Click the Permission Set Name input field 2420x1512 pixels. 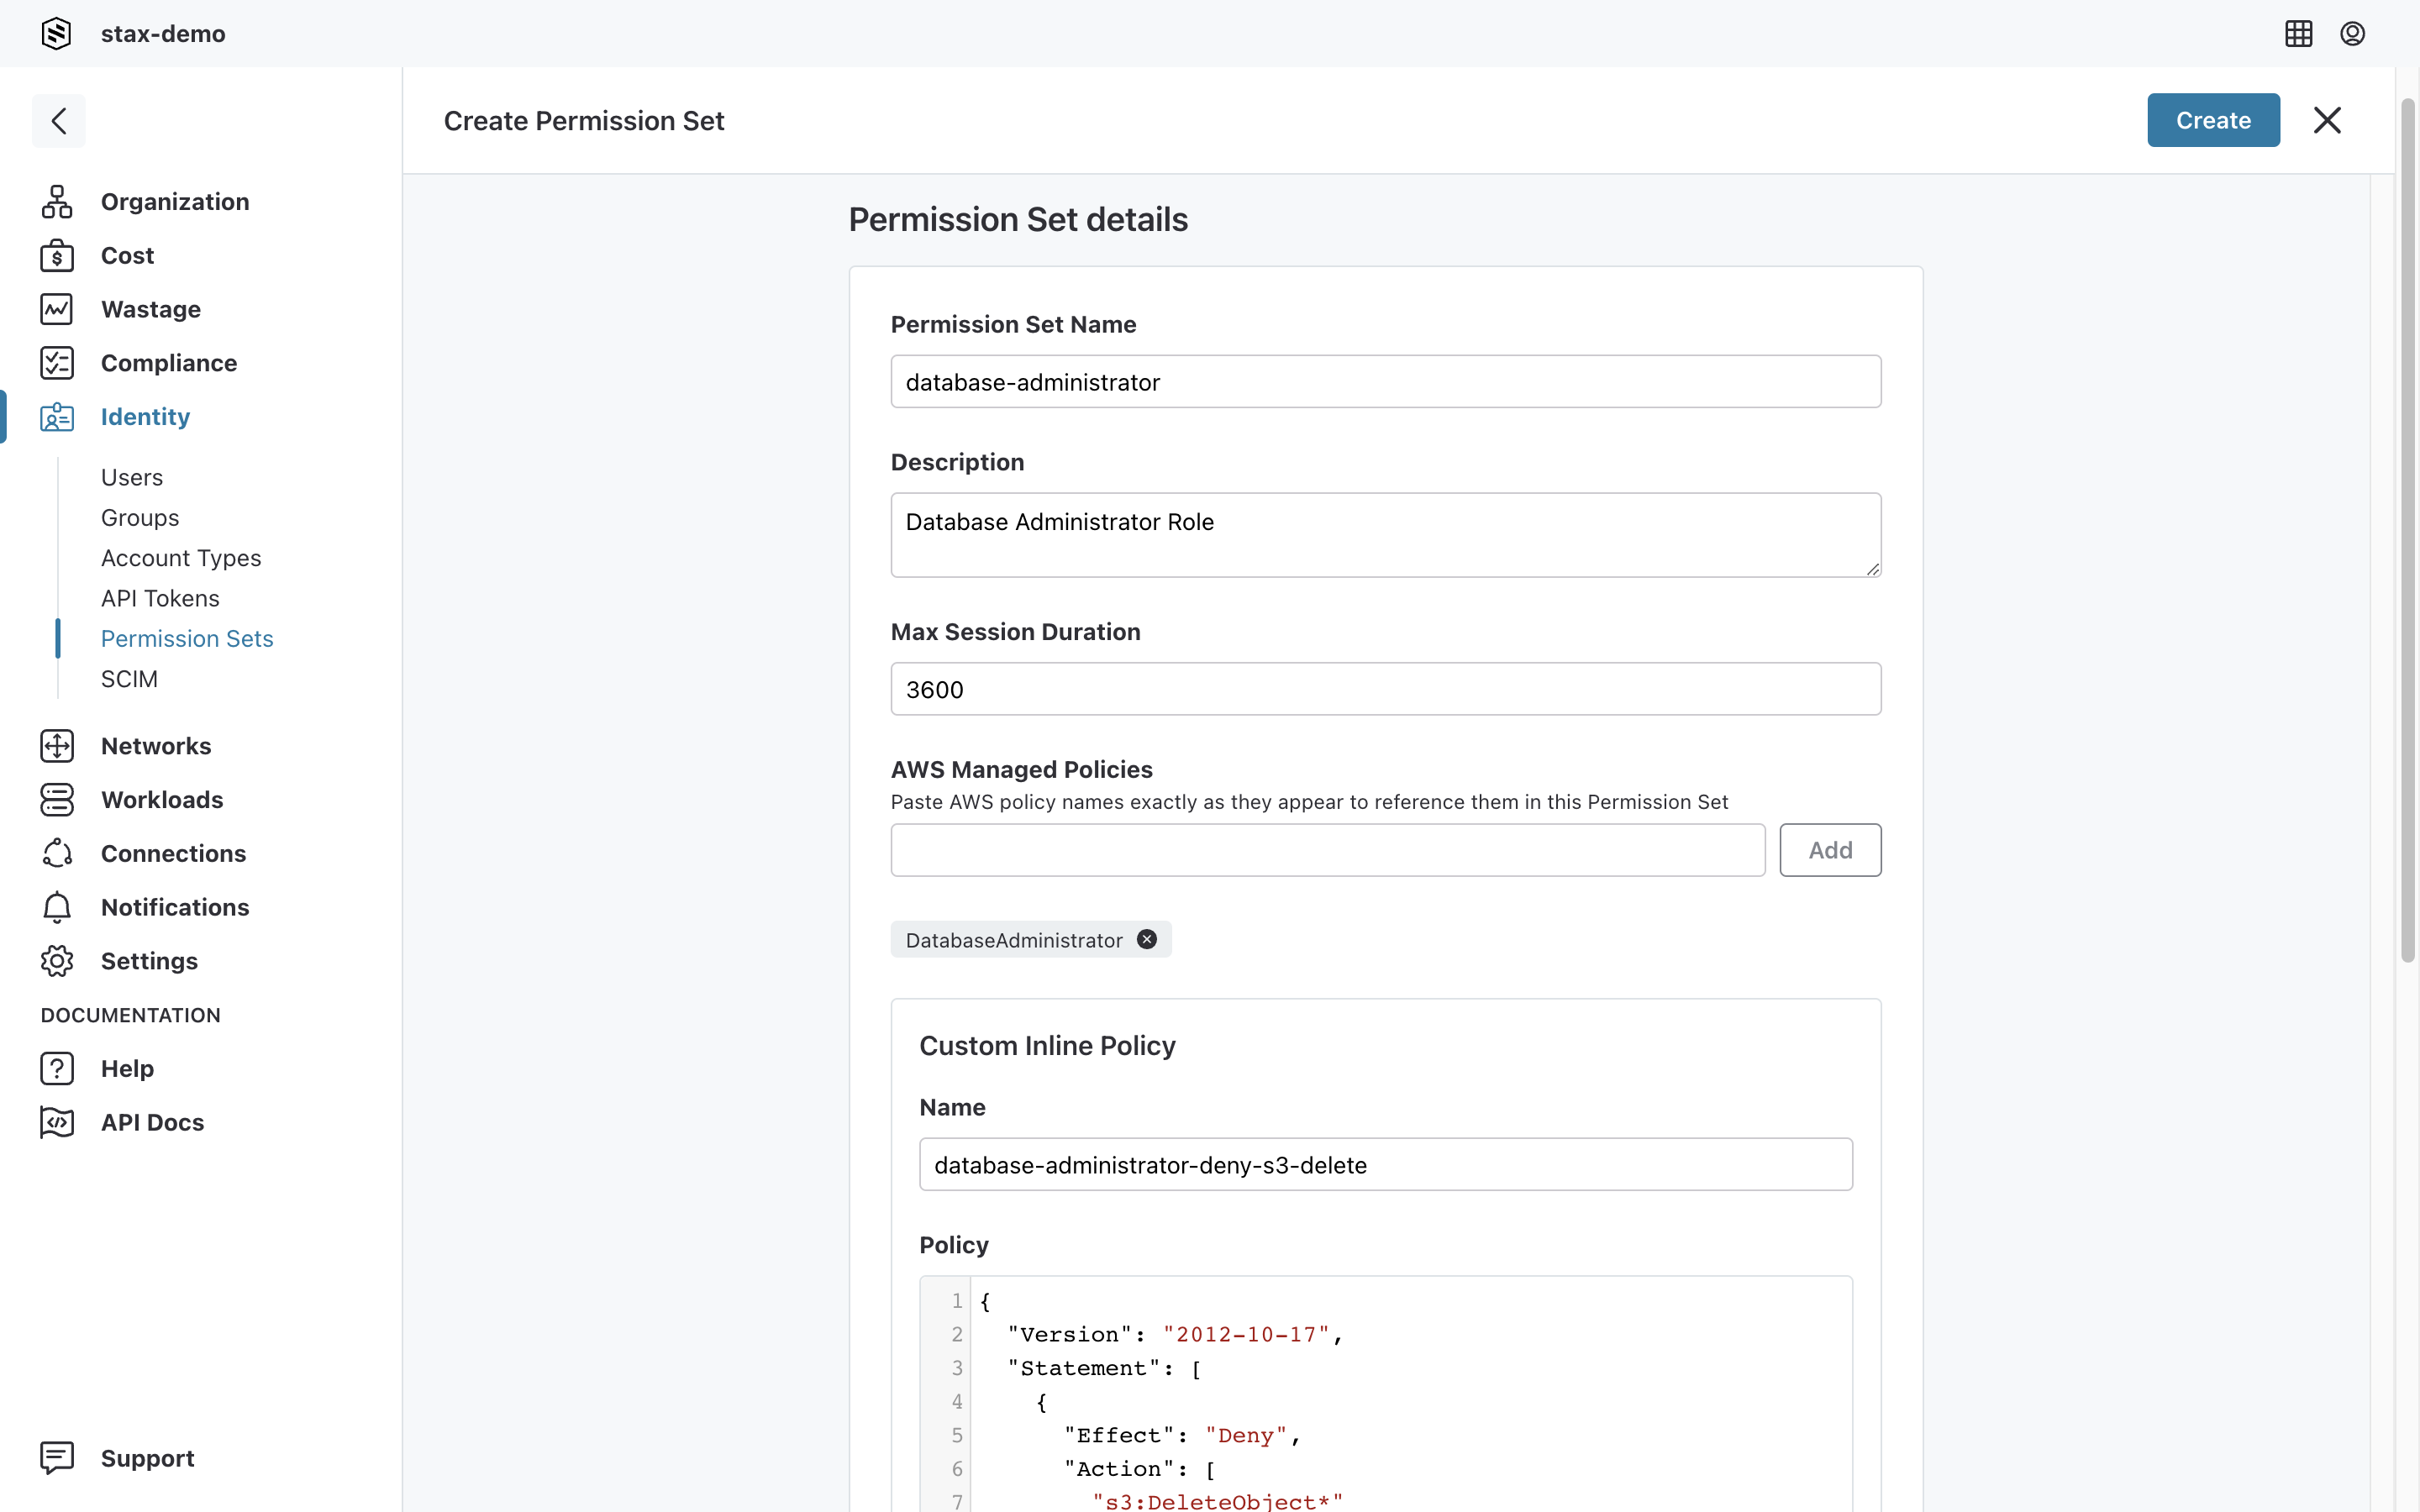[1385, 381]
